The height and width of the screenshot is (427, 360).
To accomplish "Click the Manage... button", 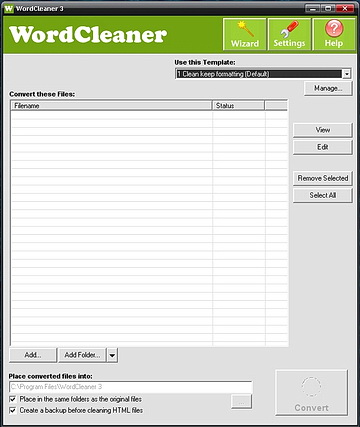I will pos(328,88).
